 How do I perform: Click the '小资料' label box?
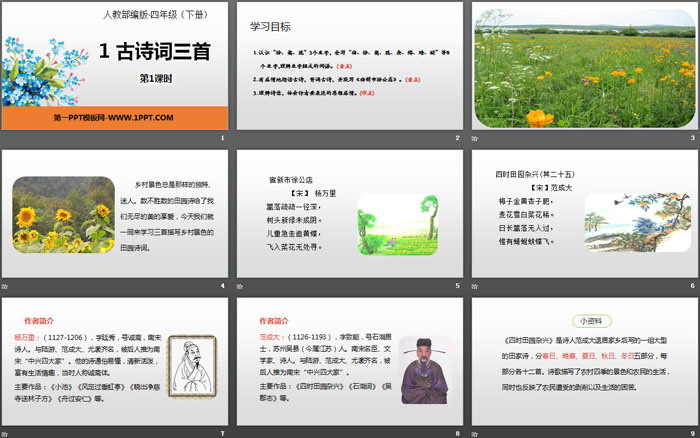pyautogui.click(x=583, y=320)
